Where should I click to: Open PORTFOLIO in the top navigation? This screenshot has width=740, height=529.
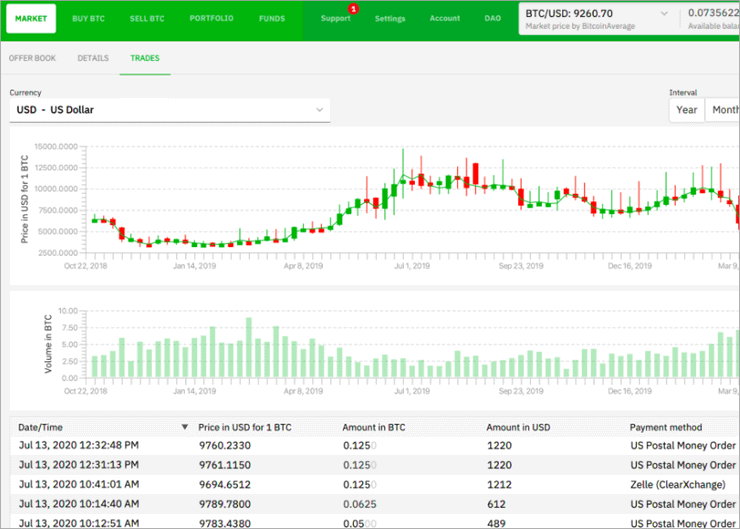[x=210, y=19]
